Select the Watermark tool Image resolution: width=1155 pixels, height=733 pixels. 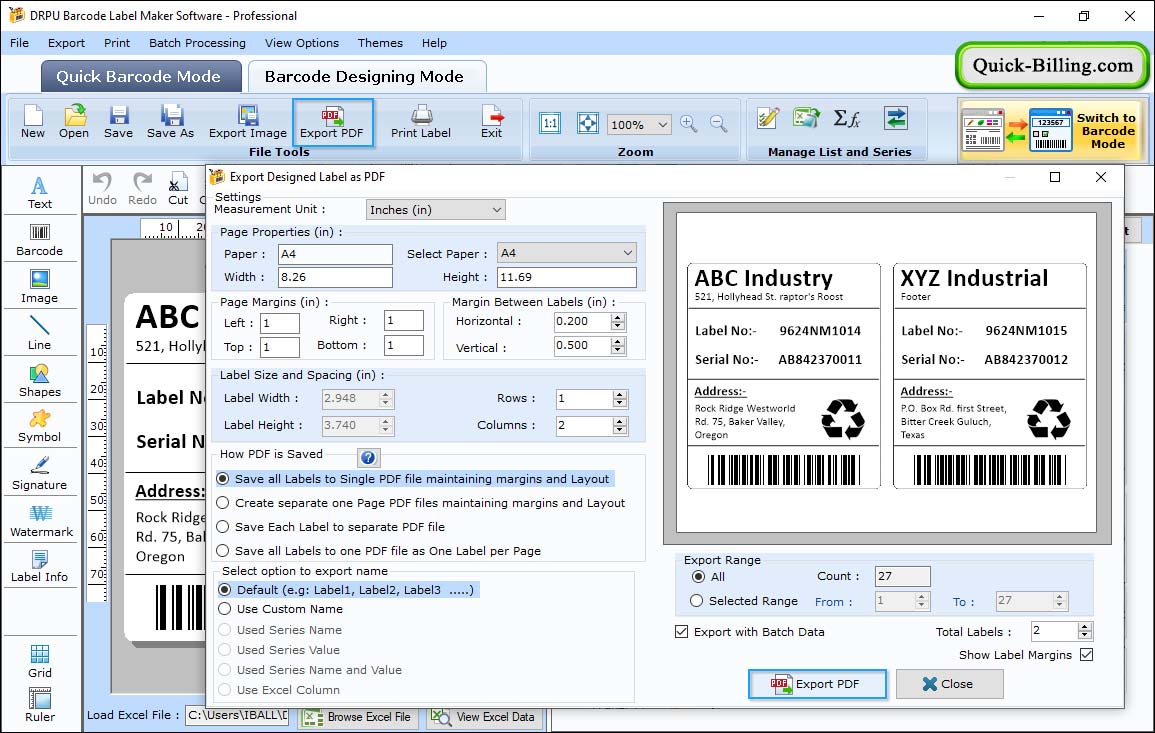(41, 521)
